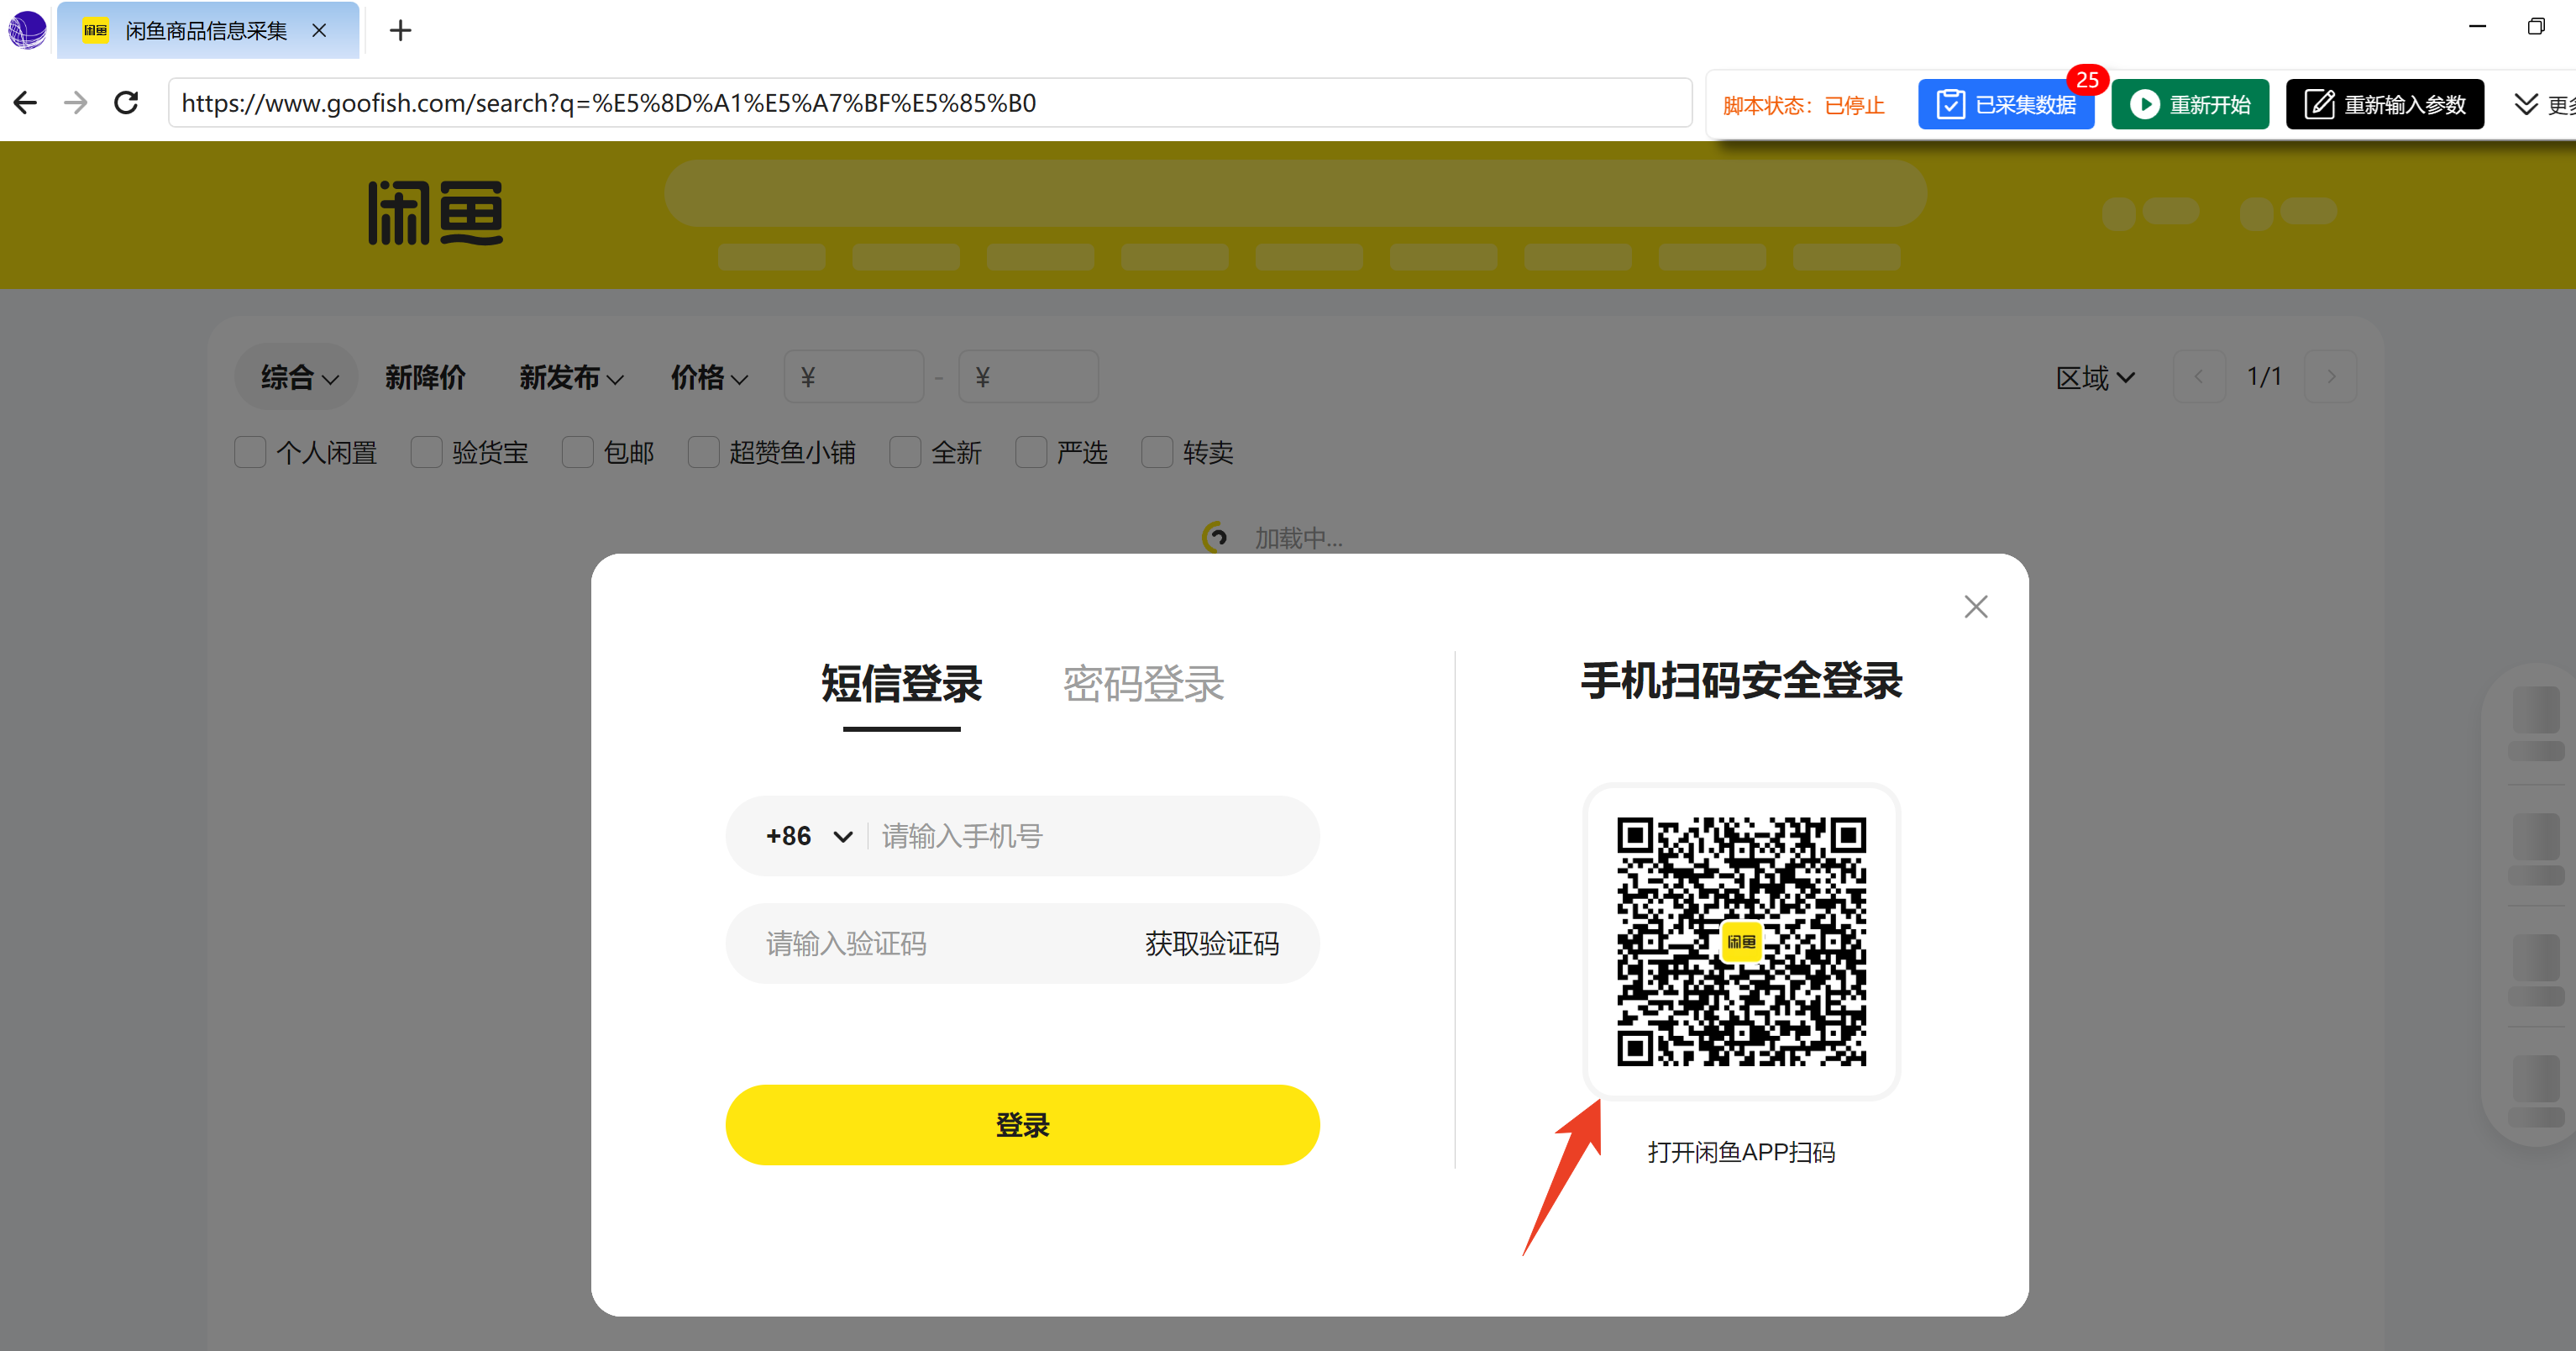Click the 闲鱼 search bar in header
This screenshot has height=1351, width=2576.
[1295, 193]
